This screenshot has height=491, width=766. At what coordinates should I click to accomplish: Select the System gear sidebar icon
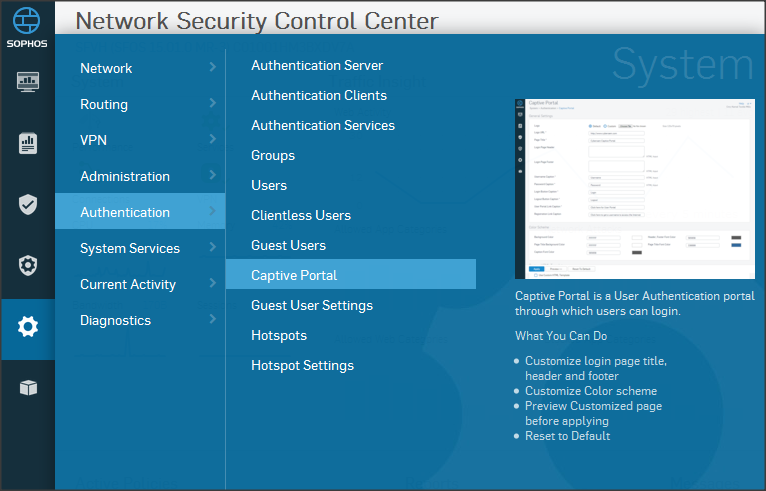[28, 327]
